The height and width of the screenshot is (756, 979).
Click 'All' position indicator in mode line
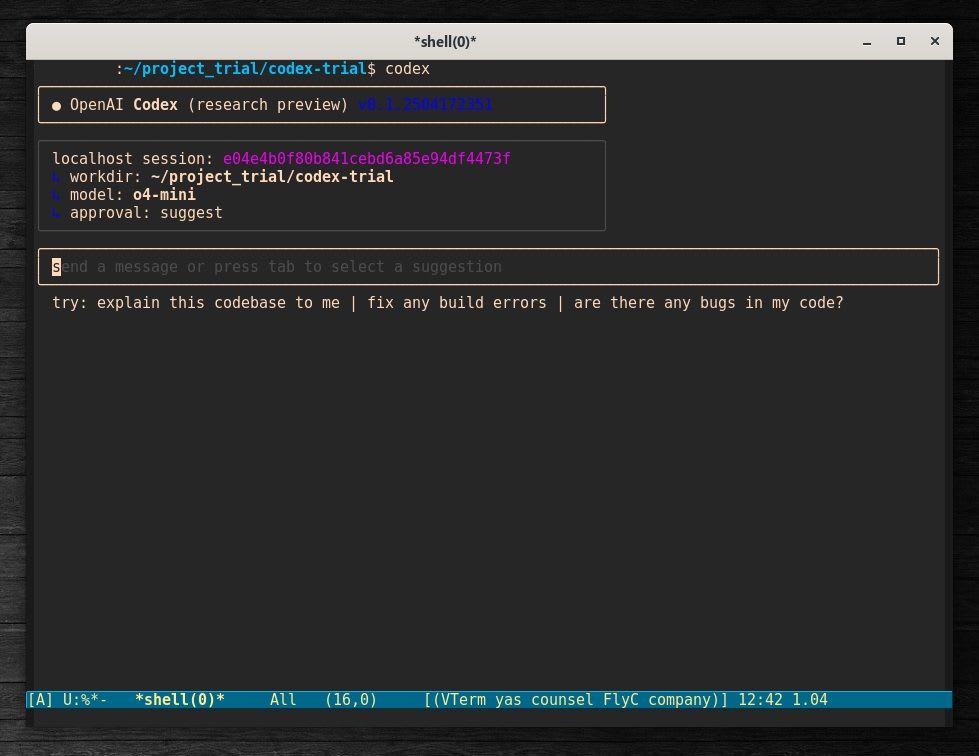click(283, 700)
